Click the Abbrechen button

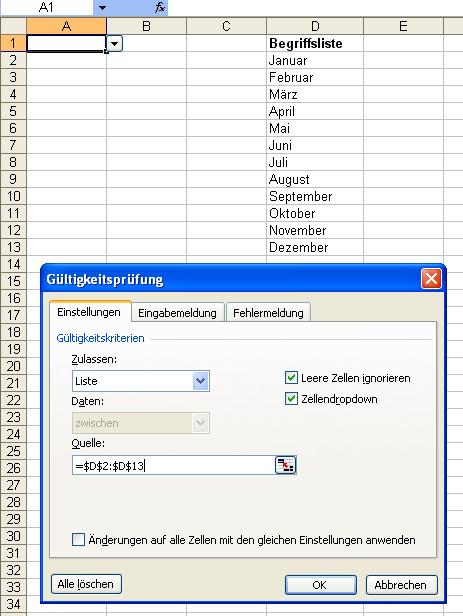pyautogui.click(x=401, y=585)
